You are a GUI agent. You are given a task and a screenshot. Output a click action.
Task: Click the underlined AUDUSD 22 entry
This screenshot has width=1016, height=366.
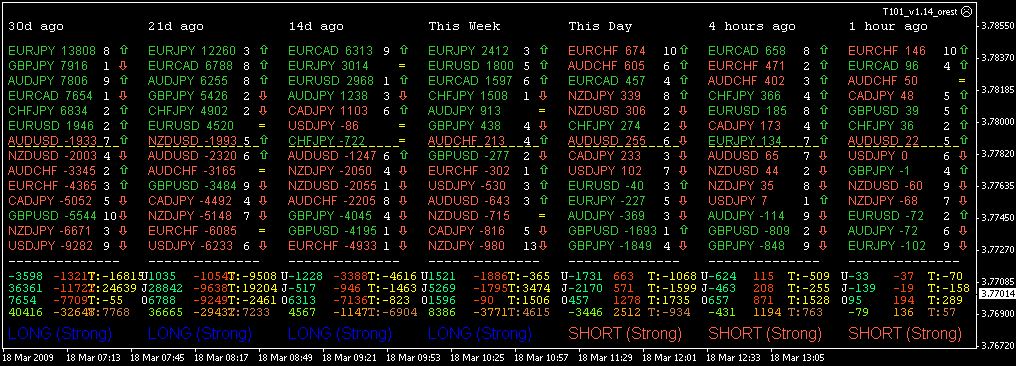pyautogui.click(x=883, y=140)
